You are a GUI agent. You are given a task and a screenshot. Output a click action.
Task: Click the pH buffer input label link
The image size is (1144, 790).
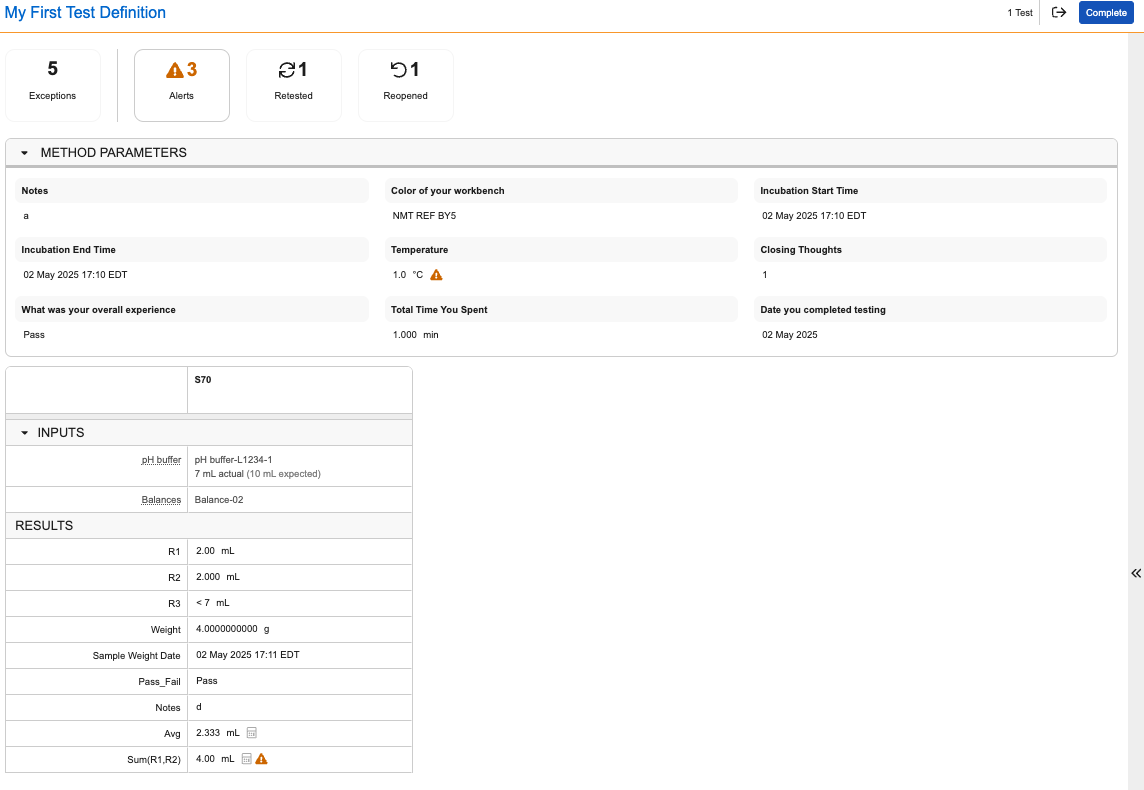[x=161, y=460]
